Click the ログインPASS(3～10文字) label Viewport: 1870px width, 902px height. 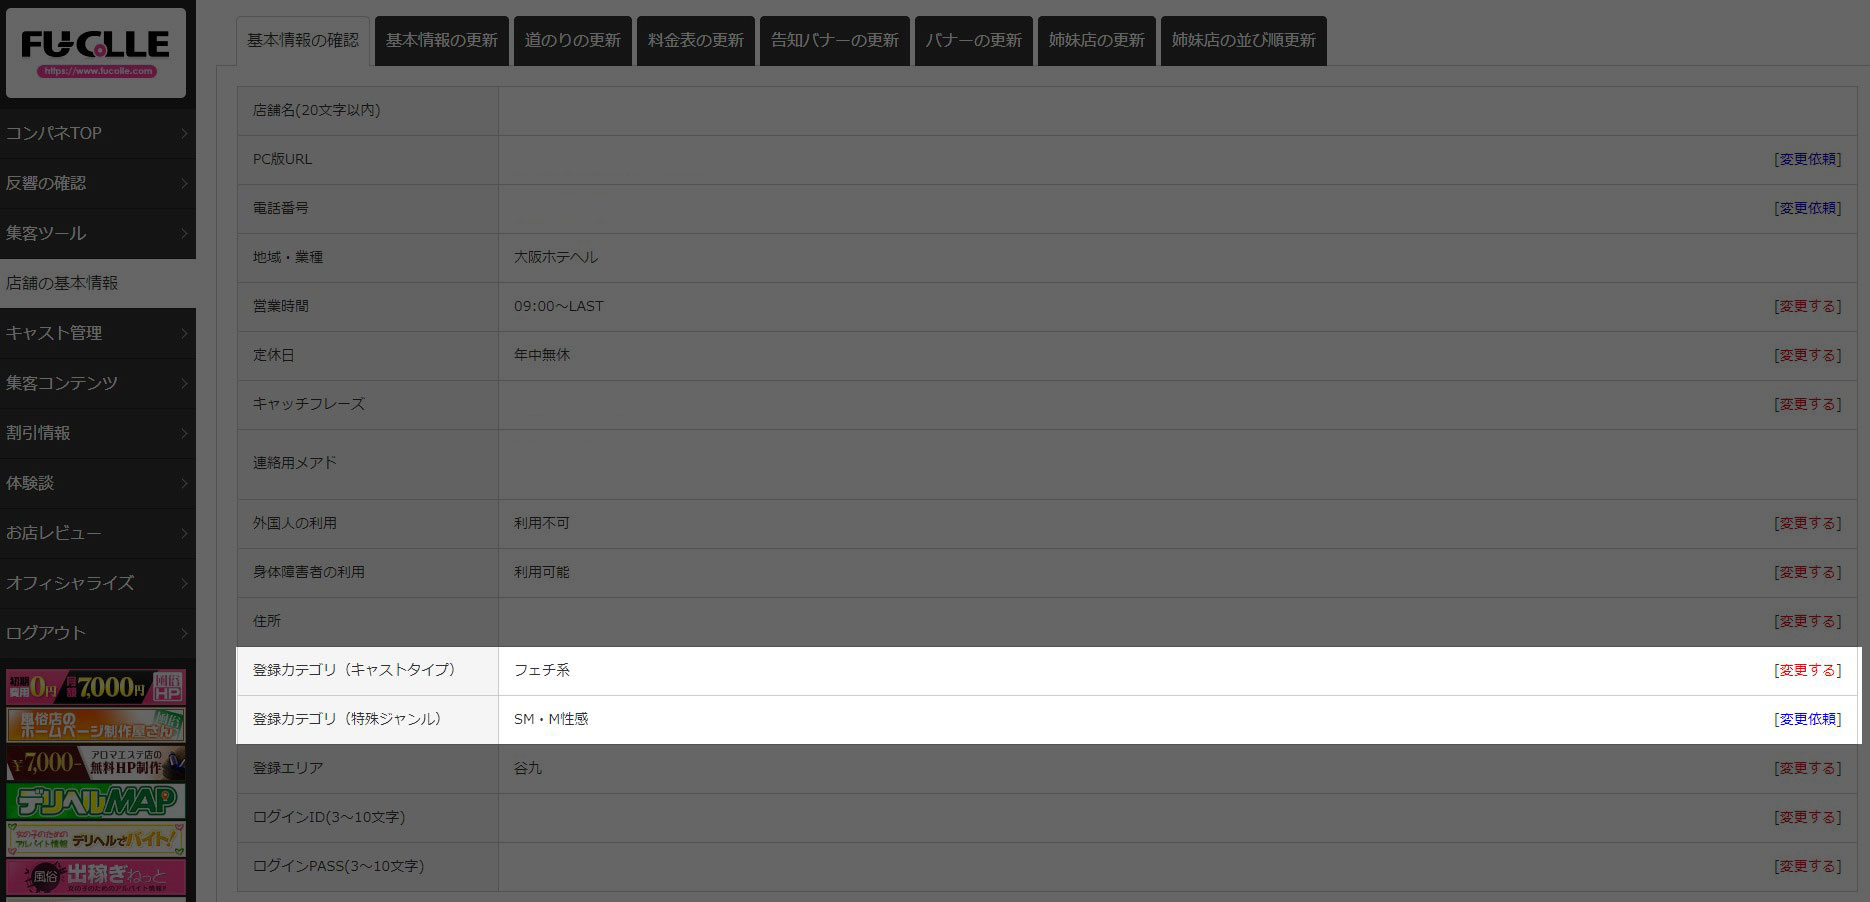pos(339,866)
